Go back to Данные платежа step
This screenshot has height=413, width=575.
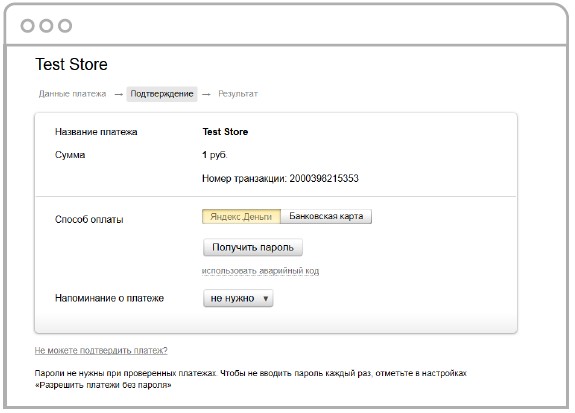tap(72, 94)
